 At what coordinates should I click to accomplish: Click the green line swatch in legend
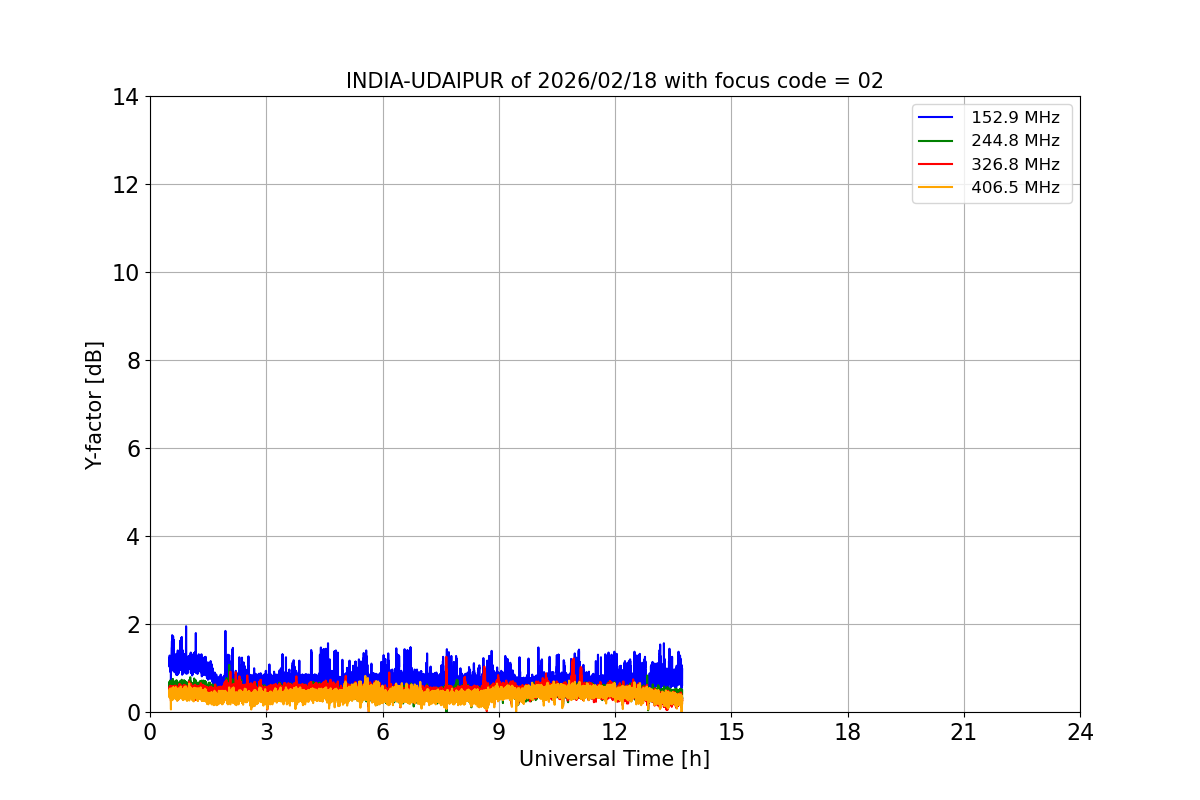click(937, 141)
